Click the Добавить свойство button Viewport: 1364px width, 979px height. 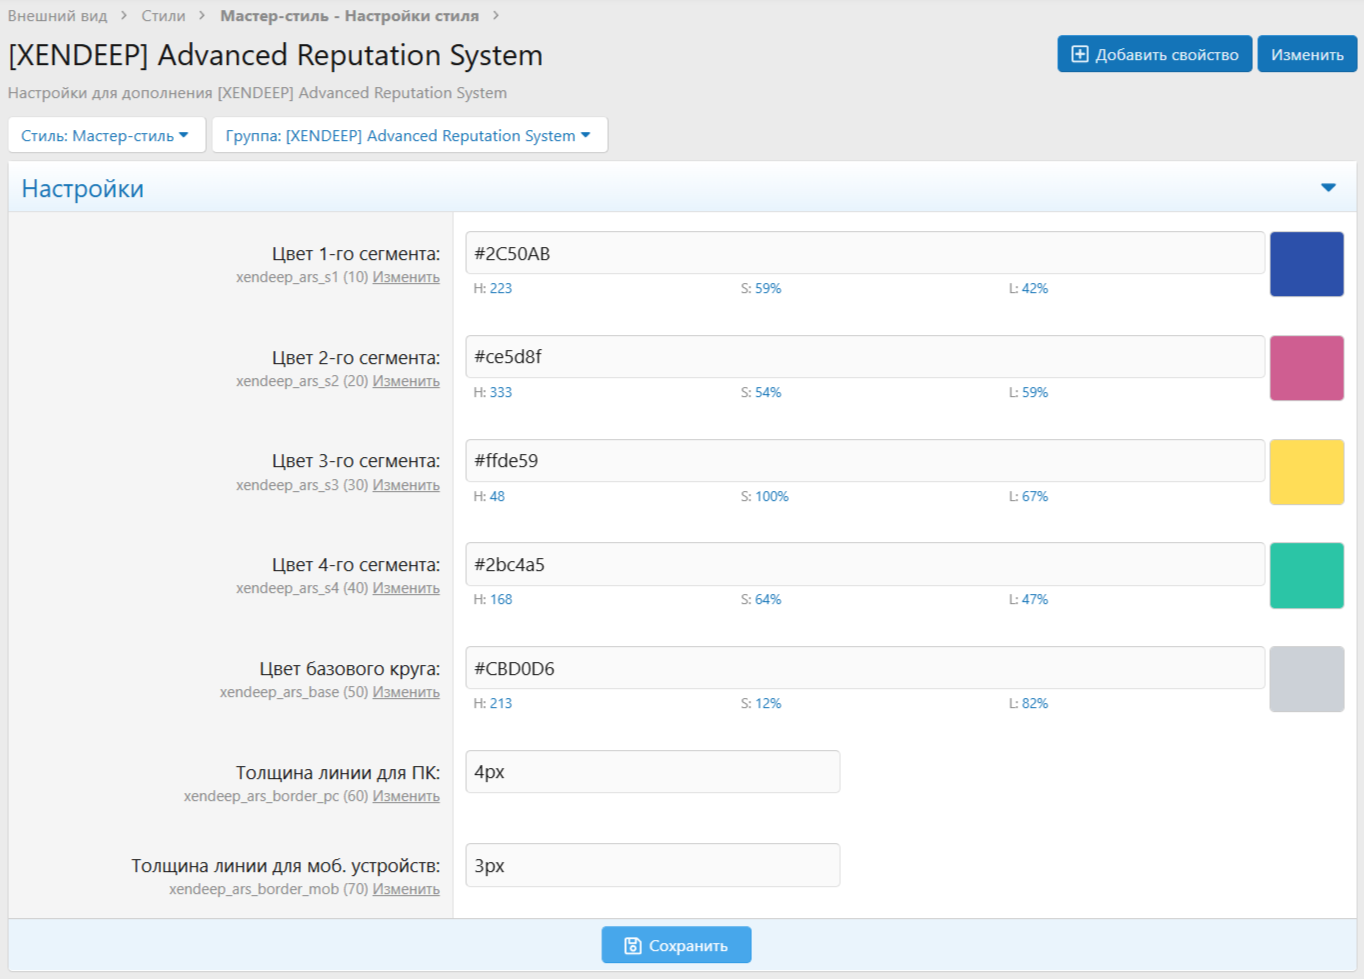click(x=1154, y=55)
